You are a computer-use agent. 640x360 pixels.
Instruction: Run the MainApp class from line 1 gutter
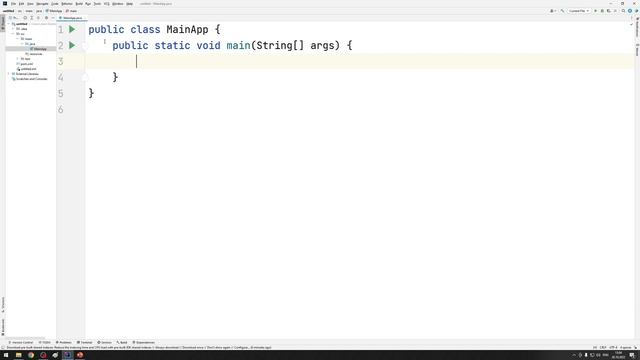[72, 29]
